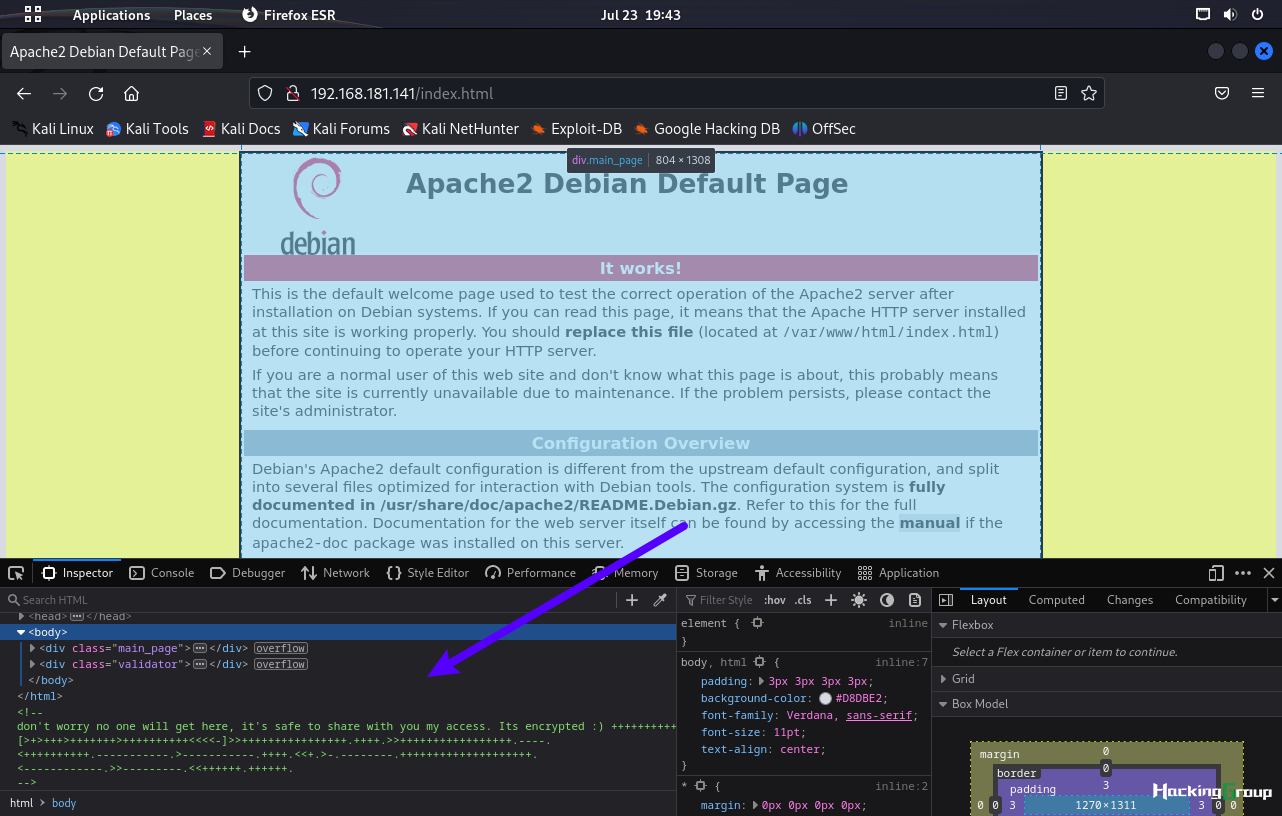Screen dimensions: 1282x816
Task: Click the #D8DBE2 background-color swatch
Action: coord(825,698)
